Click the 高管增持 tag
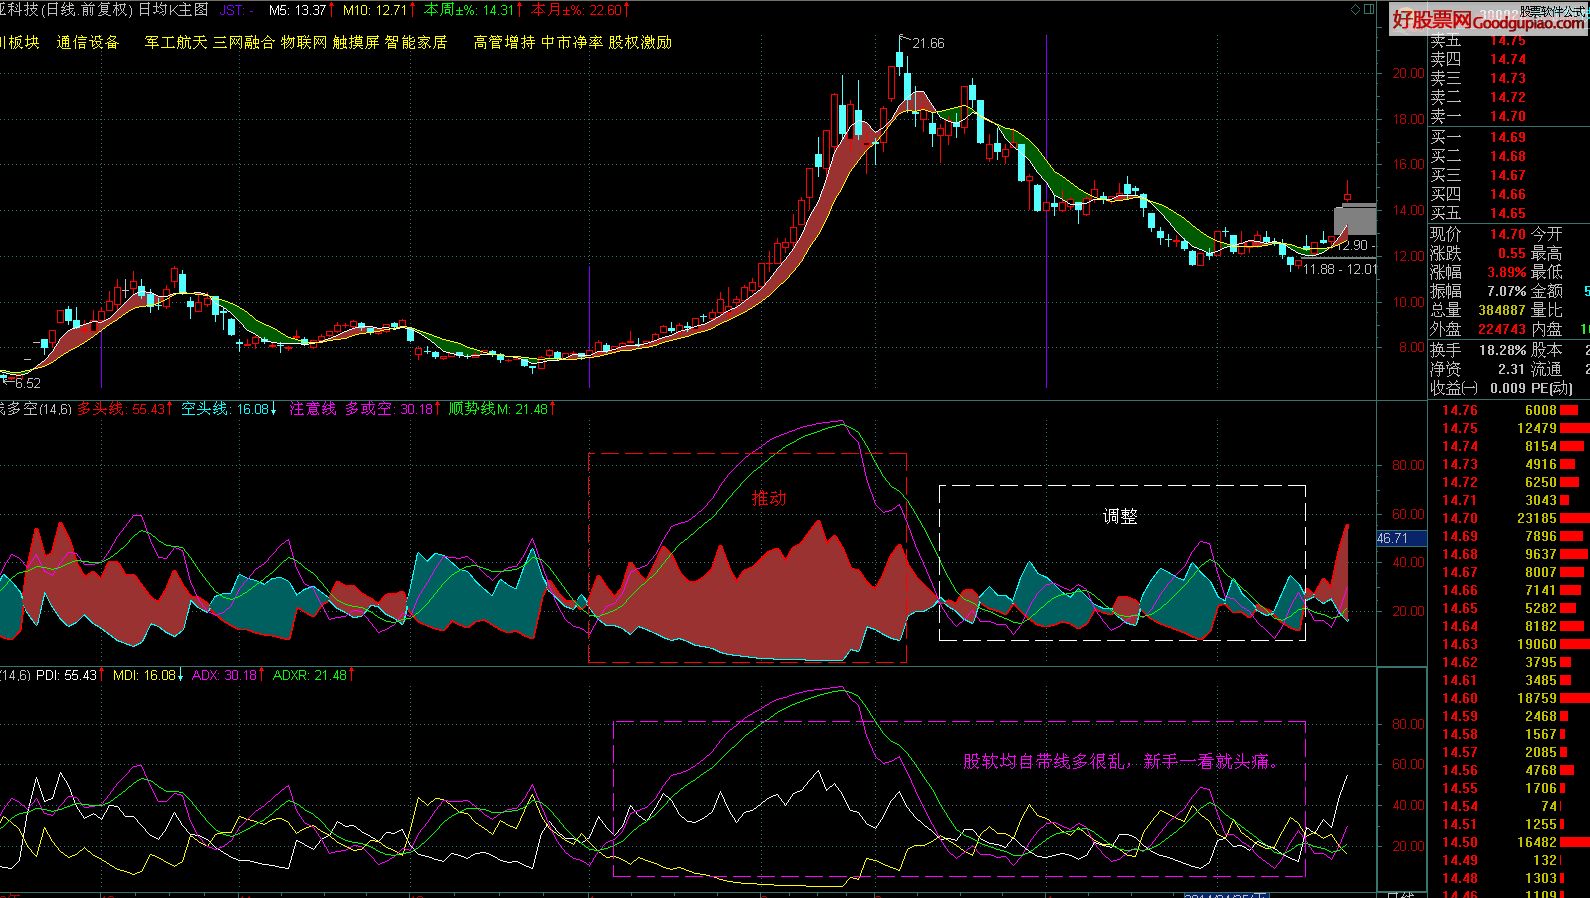Viewport: 1590px width, 898px height. [x=504, y=42]
